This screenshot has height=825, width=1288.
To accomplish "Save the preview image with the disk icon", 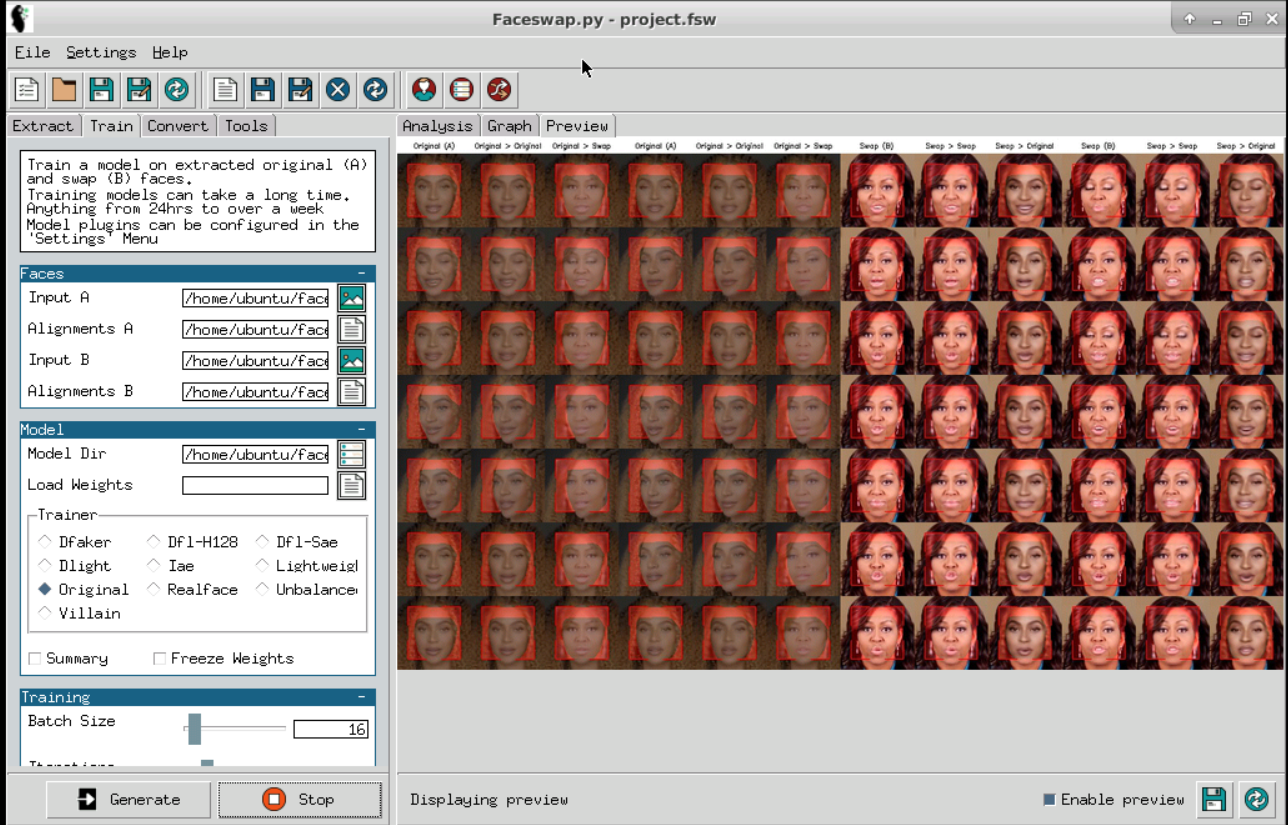I will [x=1214, y=799].
